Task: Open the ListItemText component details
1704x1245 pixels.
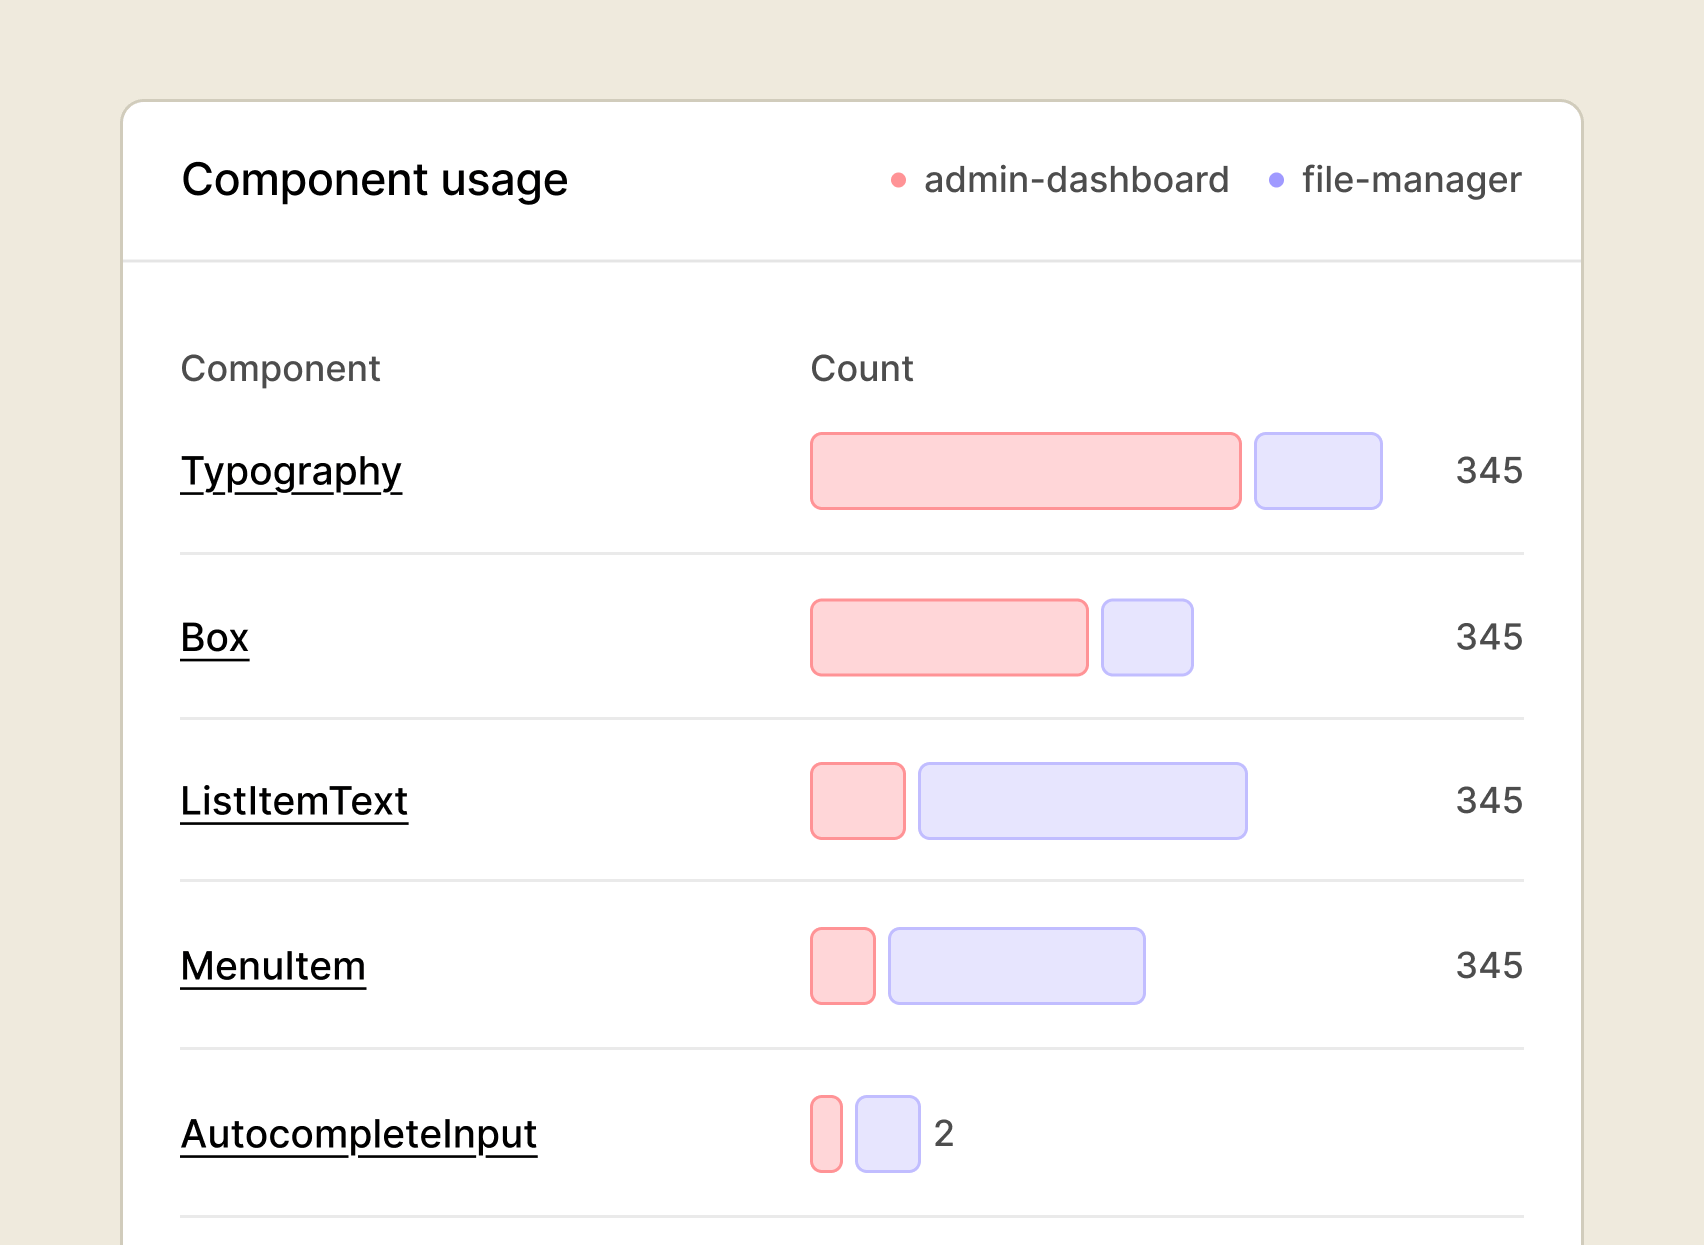Action: (293, 800)
